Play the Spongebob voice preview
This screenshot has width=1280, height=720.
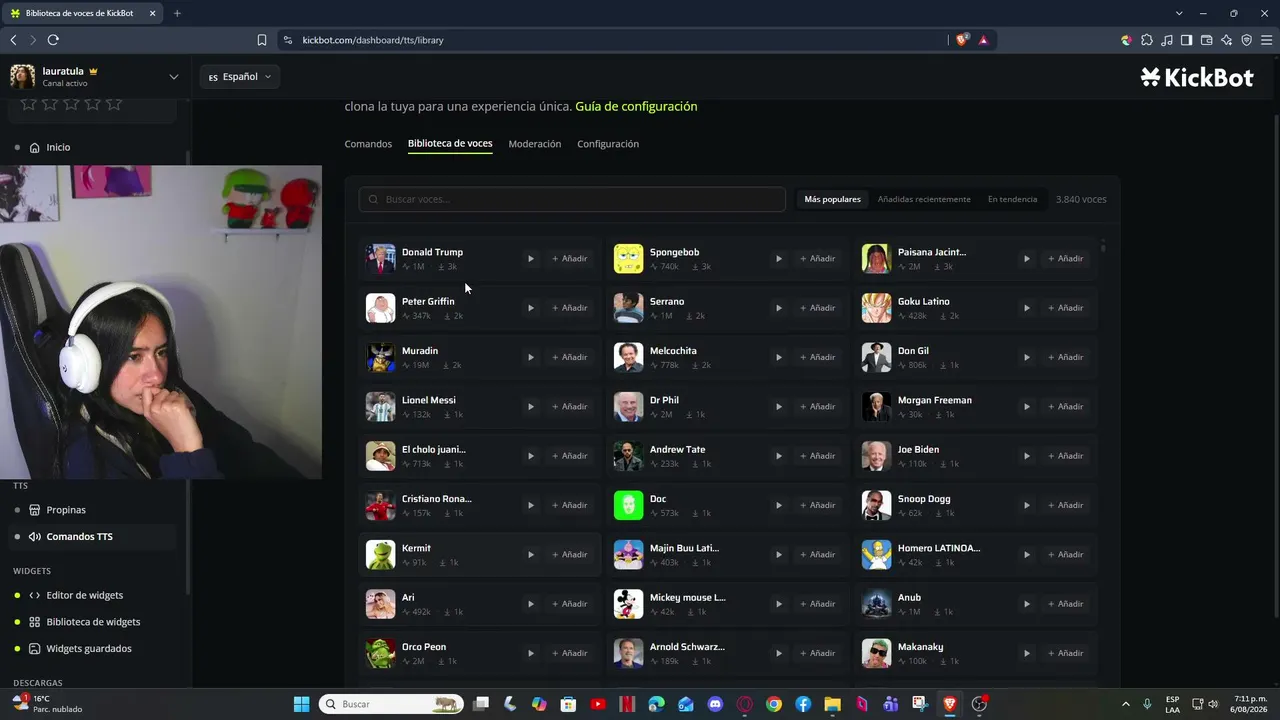point(779,259)
